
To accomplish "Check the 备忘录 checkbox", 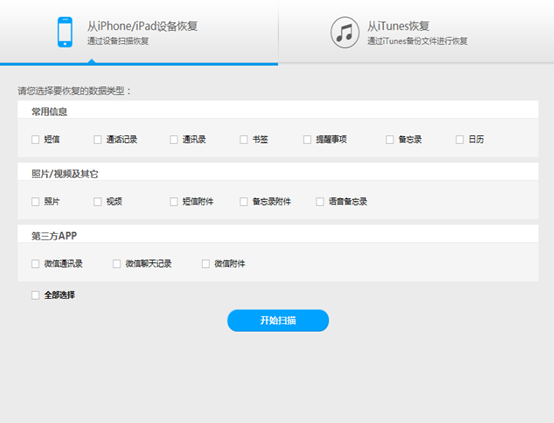I will [390, 140].
